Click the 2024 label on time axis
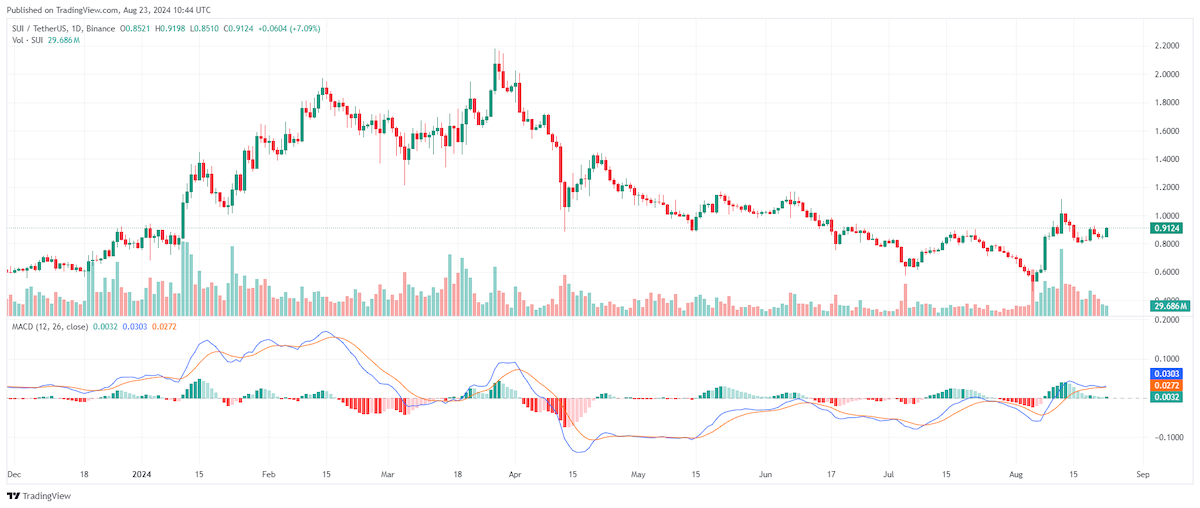 click(141, 475)
